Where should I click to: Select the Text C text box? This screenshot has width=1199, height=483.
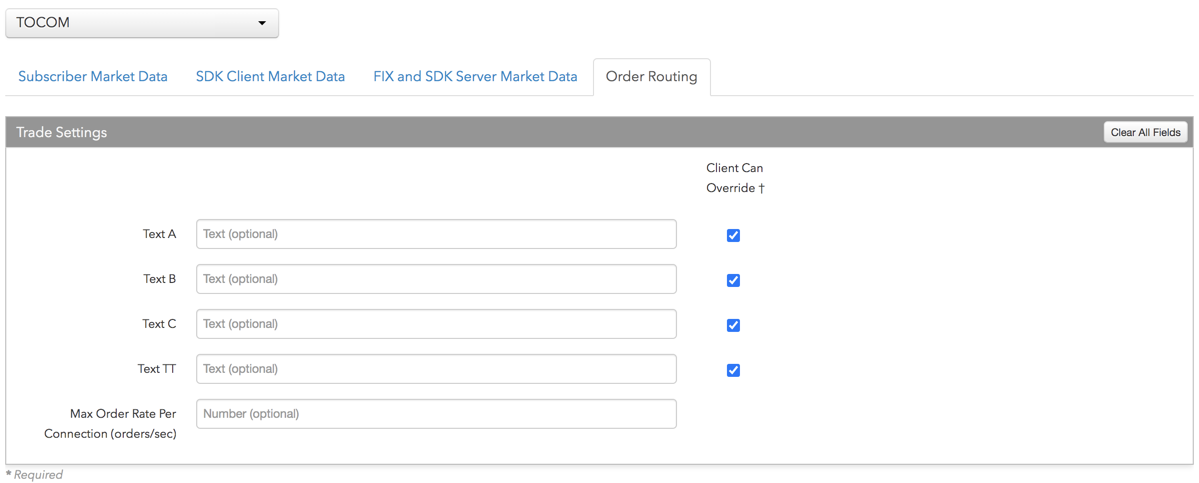point(437,324)
